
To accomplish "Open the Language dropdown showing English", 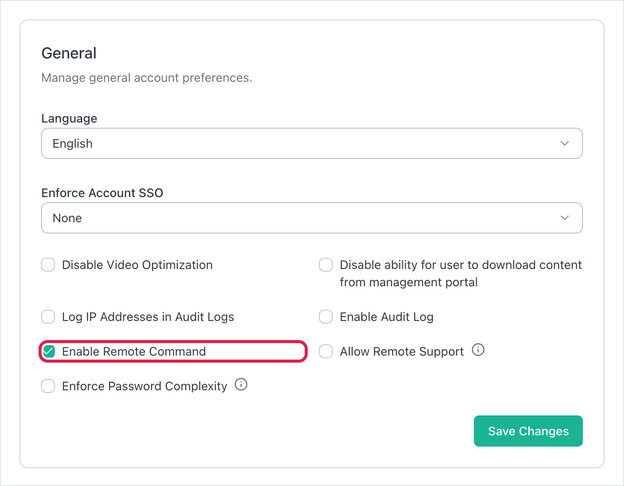I will click(312, 143).
